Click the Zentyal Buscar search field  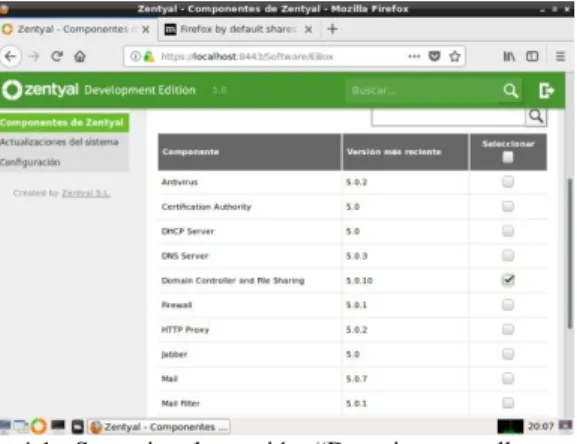[x=423, y=90]
